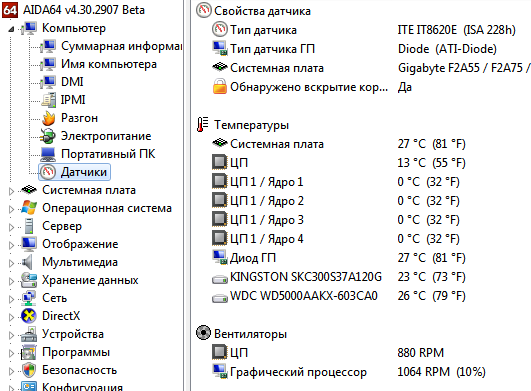Open the IPMI tree item
Screen dimensions: 531x391
pos(73,100)
